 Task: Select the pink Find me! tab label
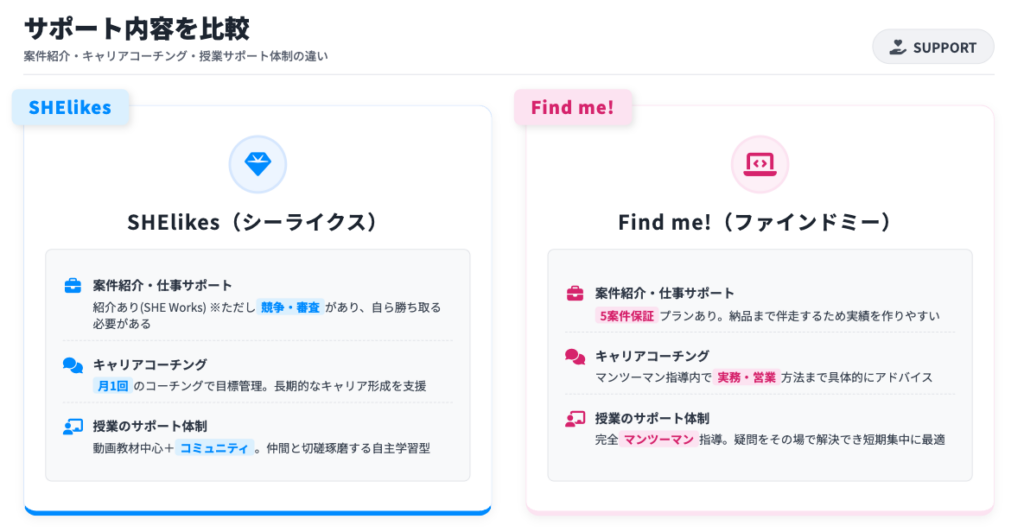[x=573, y=108]
